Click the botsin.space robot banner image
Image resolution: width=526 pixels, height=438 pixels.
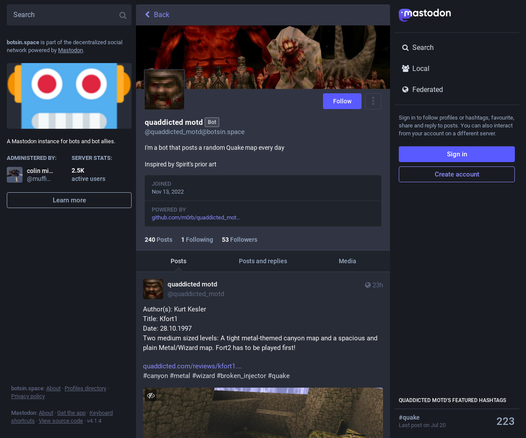tap(69, 96)
